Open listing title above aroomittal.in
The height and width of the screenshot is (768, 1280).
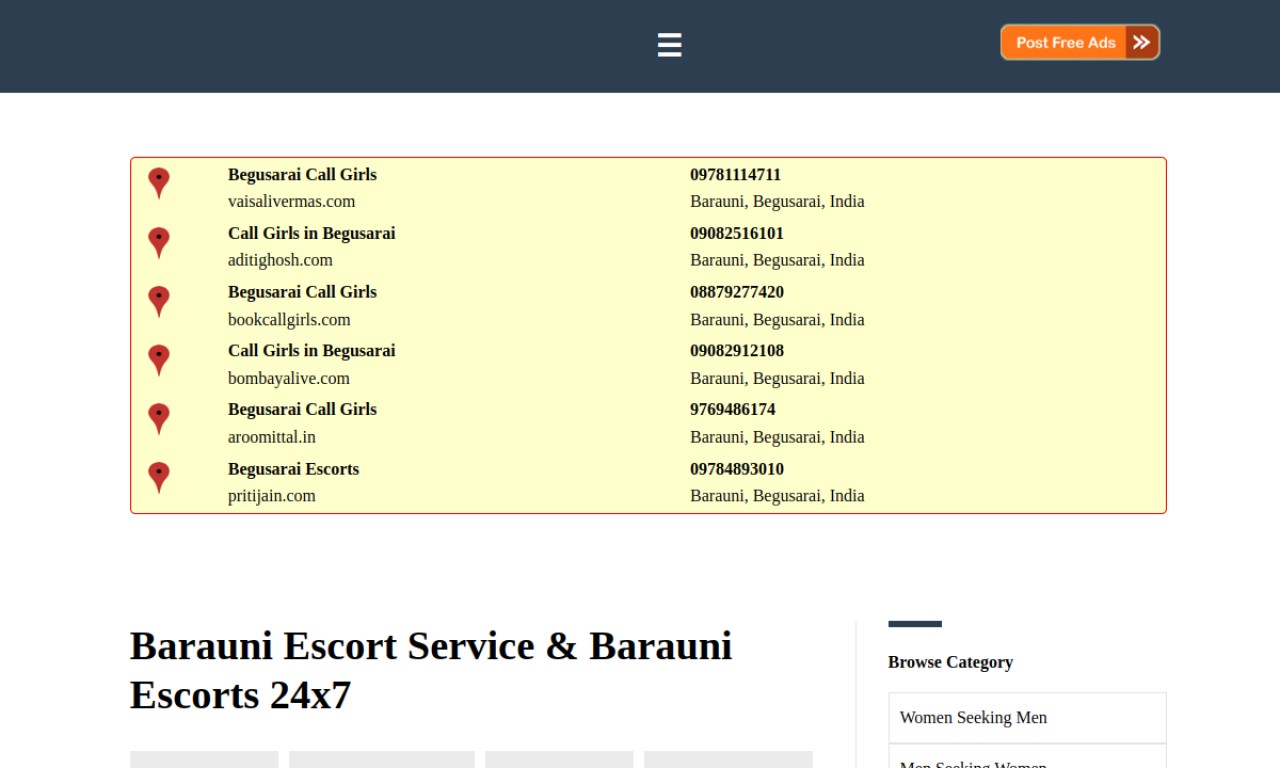302,409
